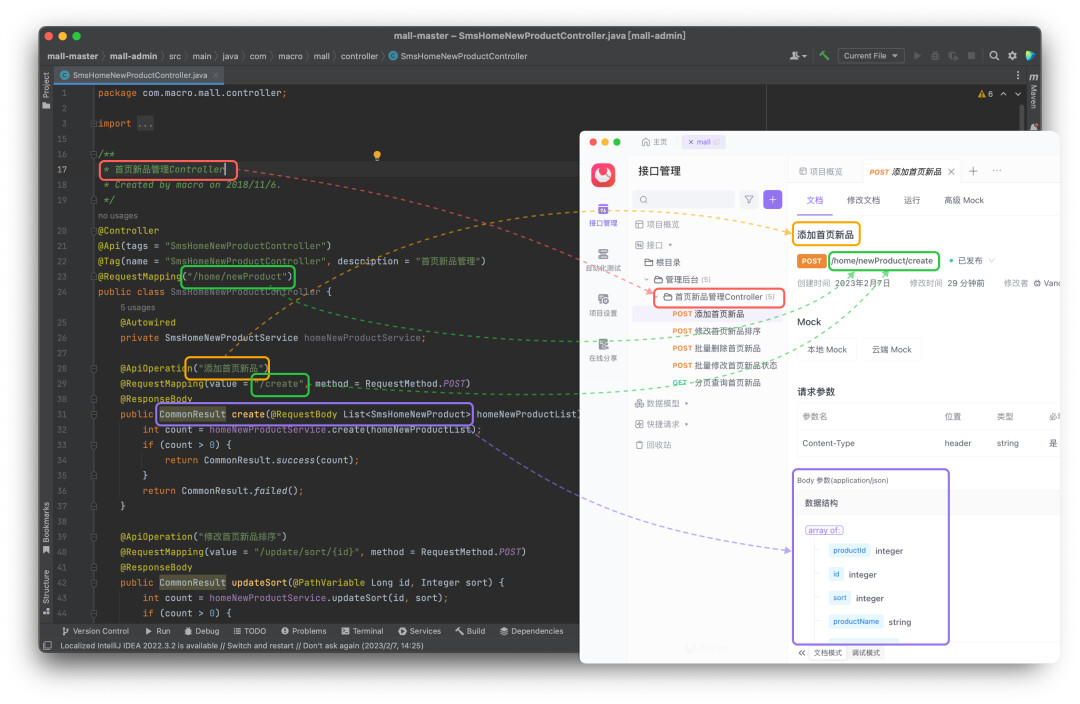This screenshot has height=704, width=1080.
Task: Open IDE settings with the gear icon
Action: click(1012, 56)
